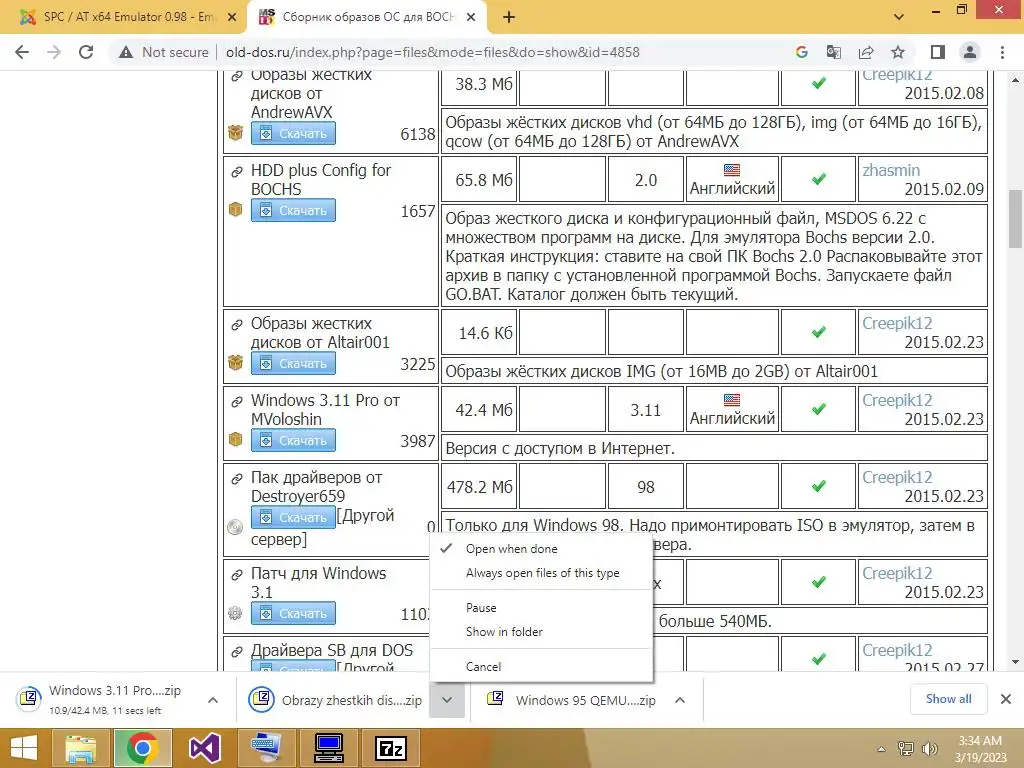The image size is (1024, 768).
Task: Click the disc icon in Пак драйверов row
Action: point(235,526)
